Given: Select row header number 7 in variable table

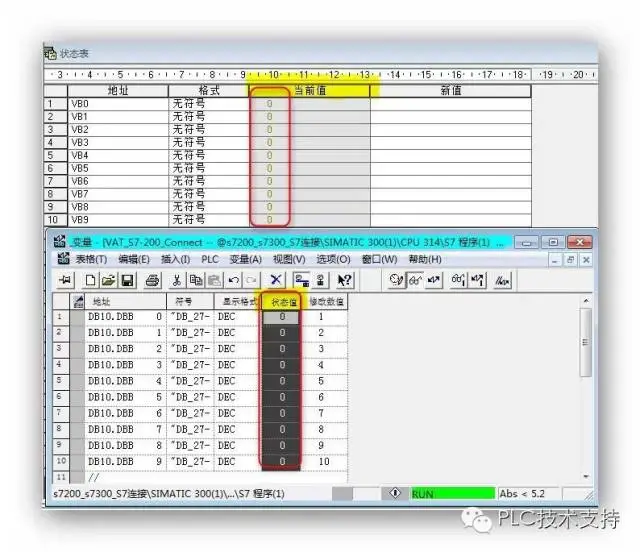Looking at the screenshot, I should click(x=61, y=413).
